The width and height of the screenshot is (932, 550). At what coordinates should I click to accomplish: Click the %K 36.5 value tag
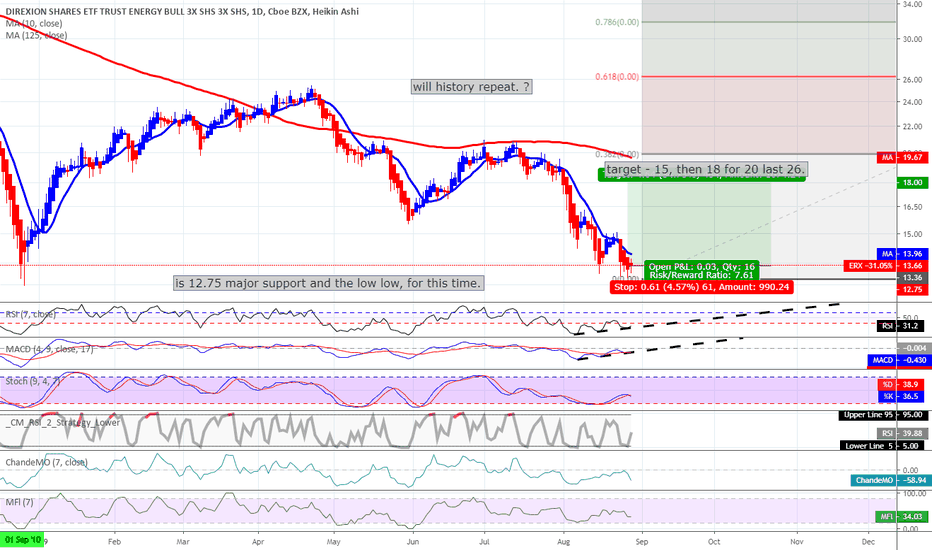(x=902, y=396)
